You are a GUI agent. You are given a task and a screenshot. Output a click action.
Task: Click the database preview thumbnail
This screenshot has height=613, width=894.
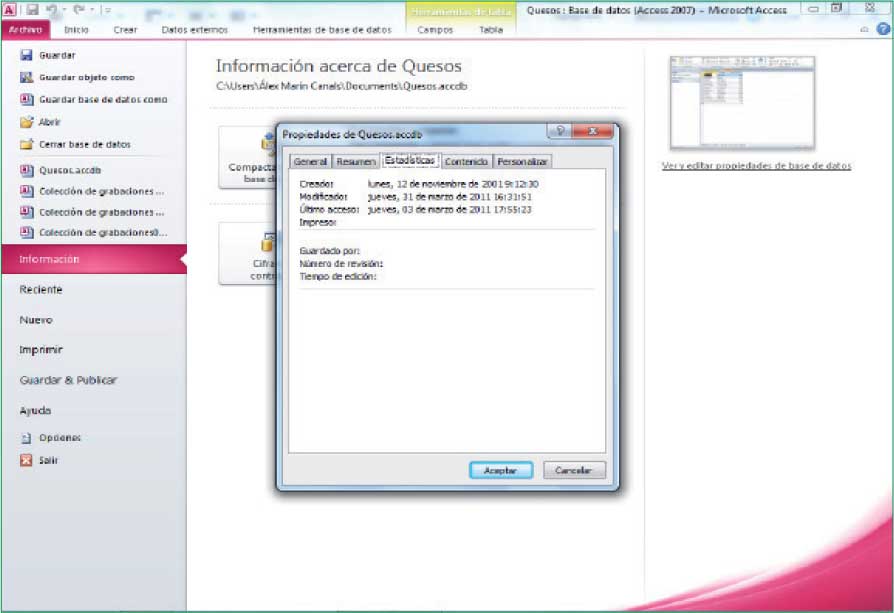742,101
